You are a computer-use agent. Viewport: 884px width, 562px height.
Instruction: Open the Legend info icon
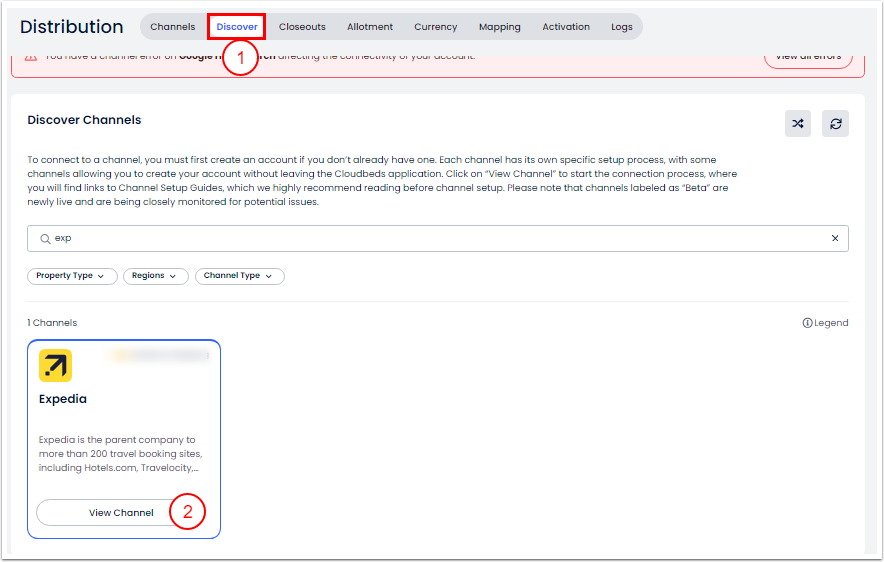[807, 323]
